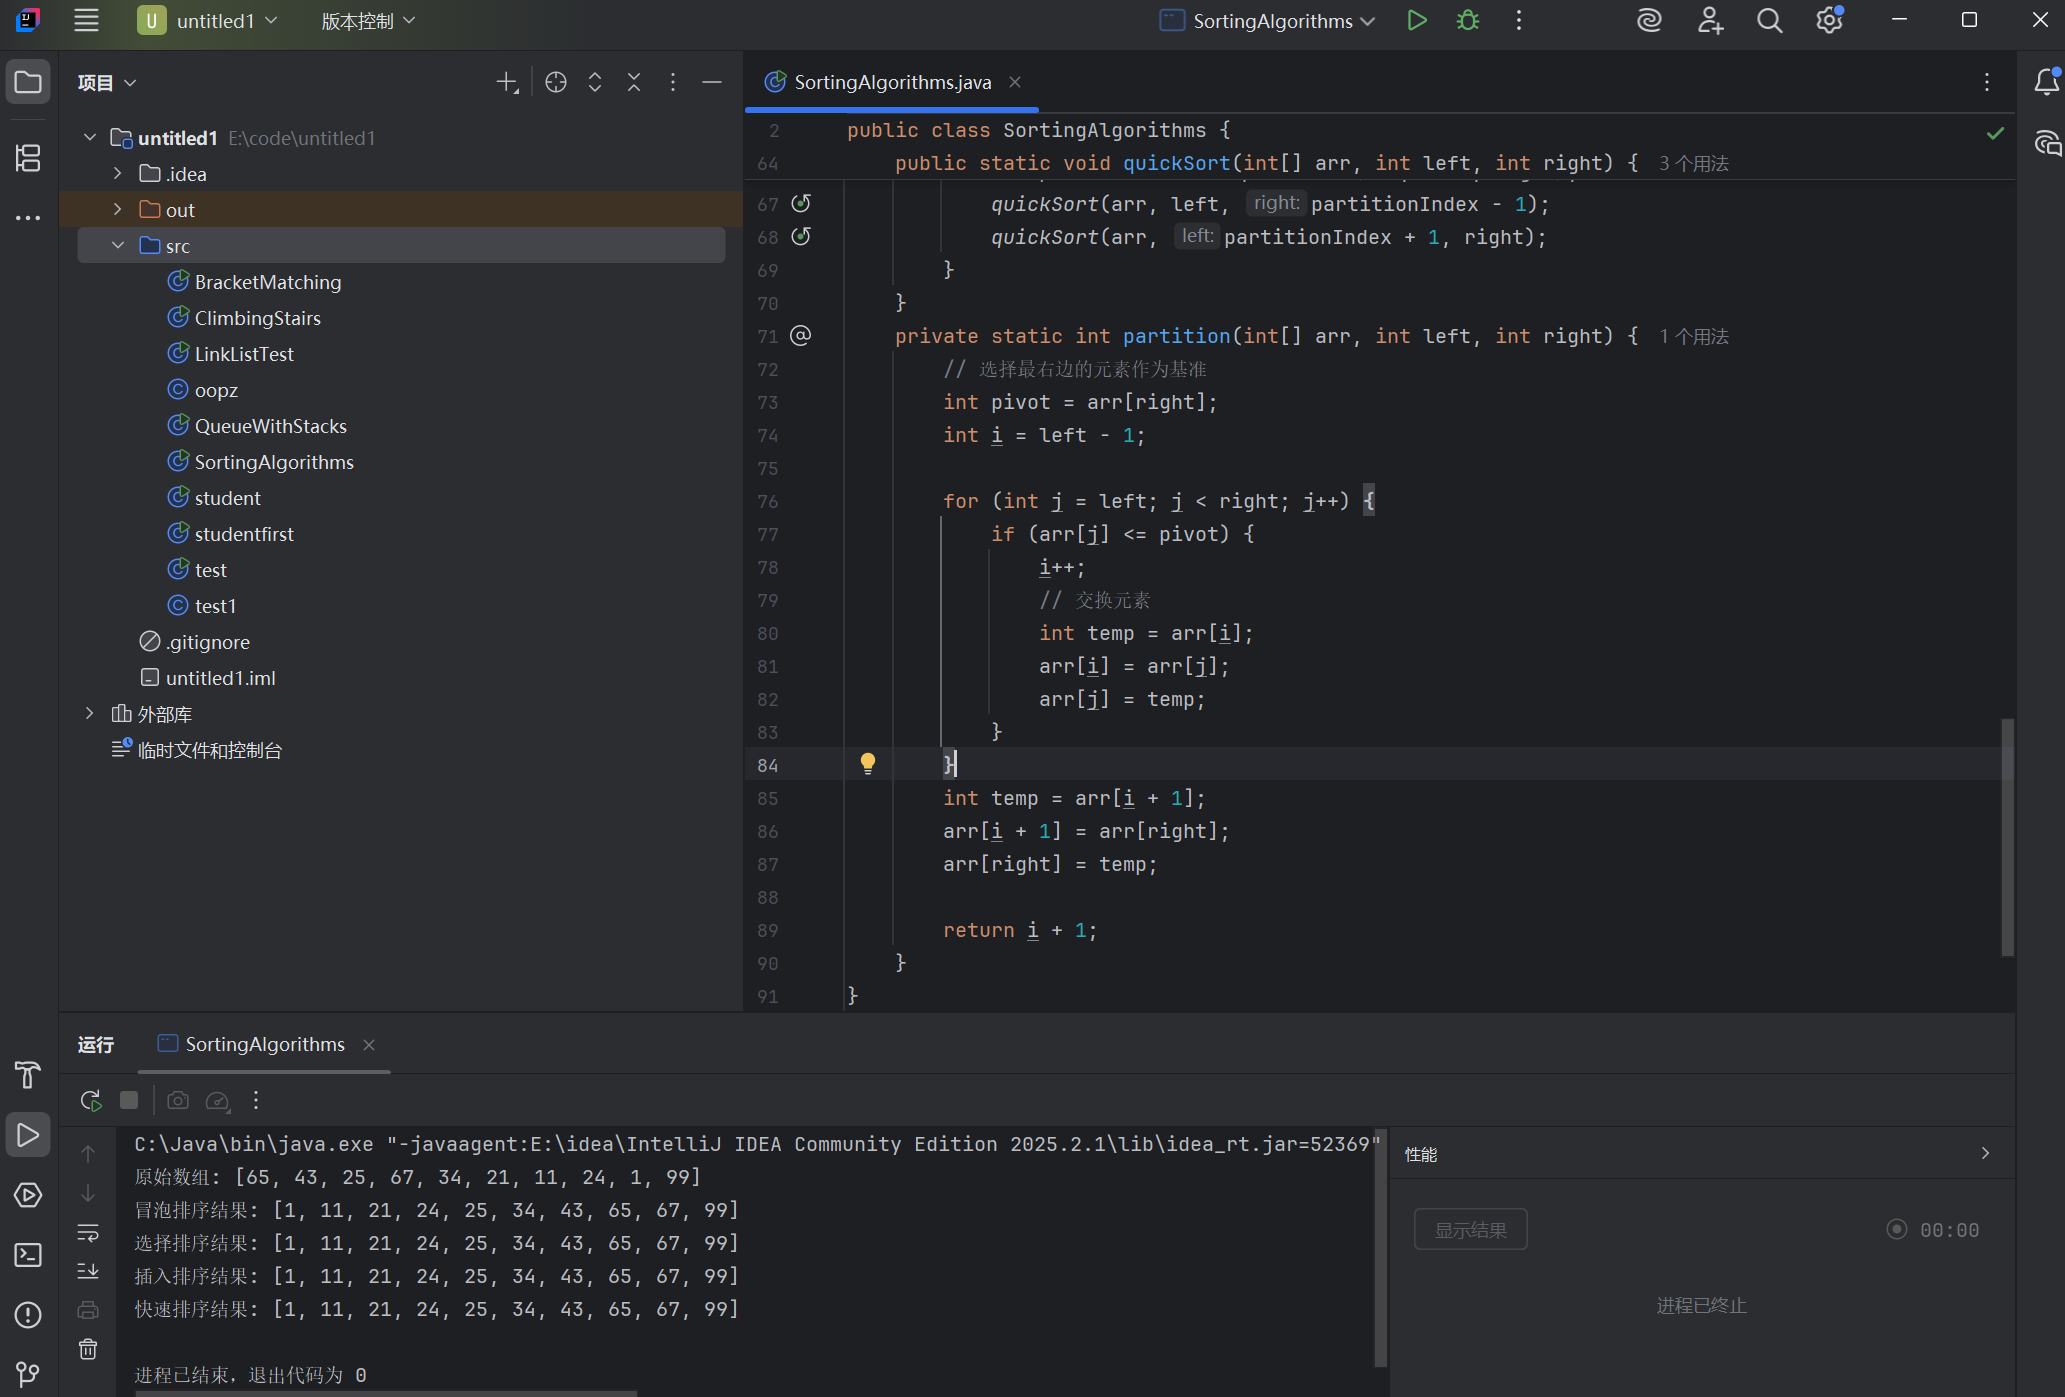Clear console output with trash icon
The image size is (2065, 1397).
pyautogui.click(x=88, y=1349)
